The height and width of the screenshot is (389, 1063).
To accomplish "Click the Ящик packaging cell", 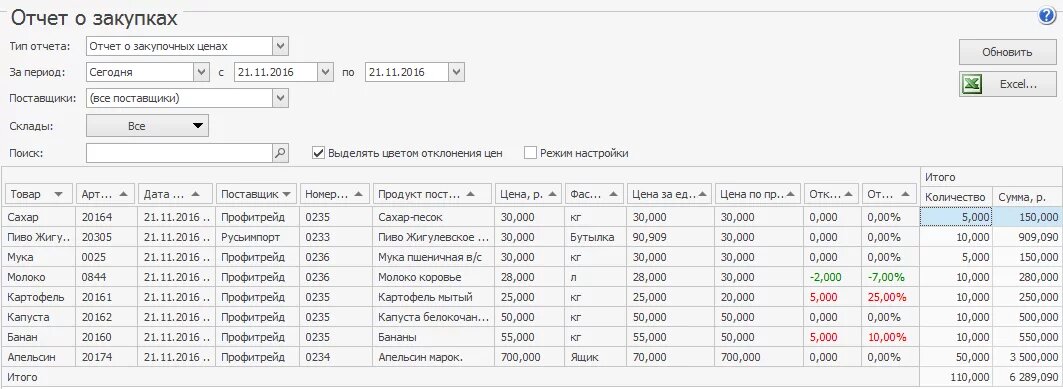I will (x=594, y=357).
